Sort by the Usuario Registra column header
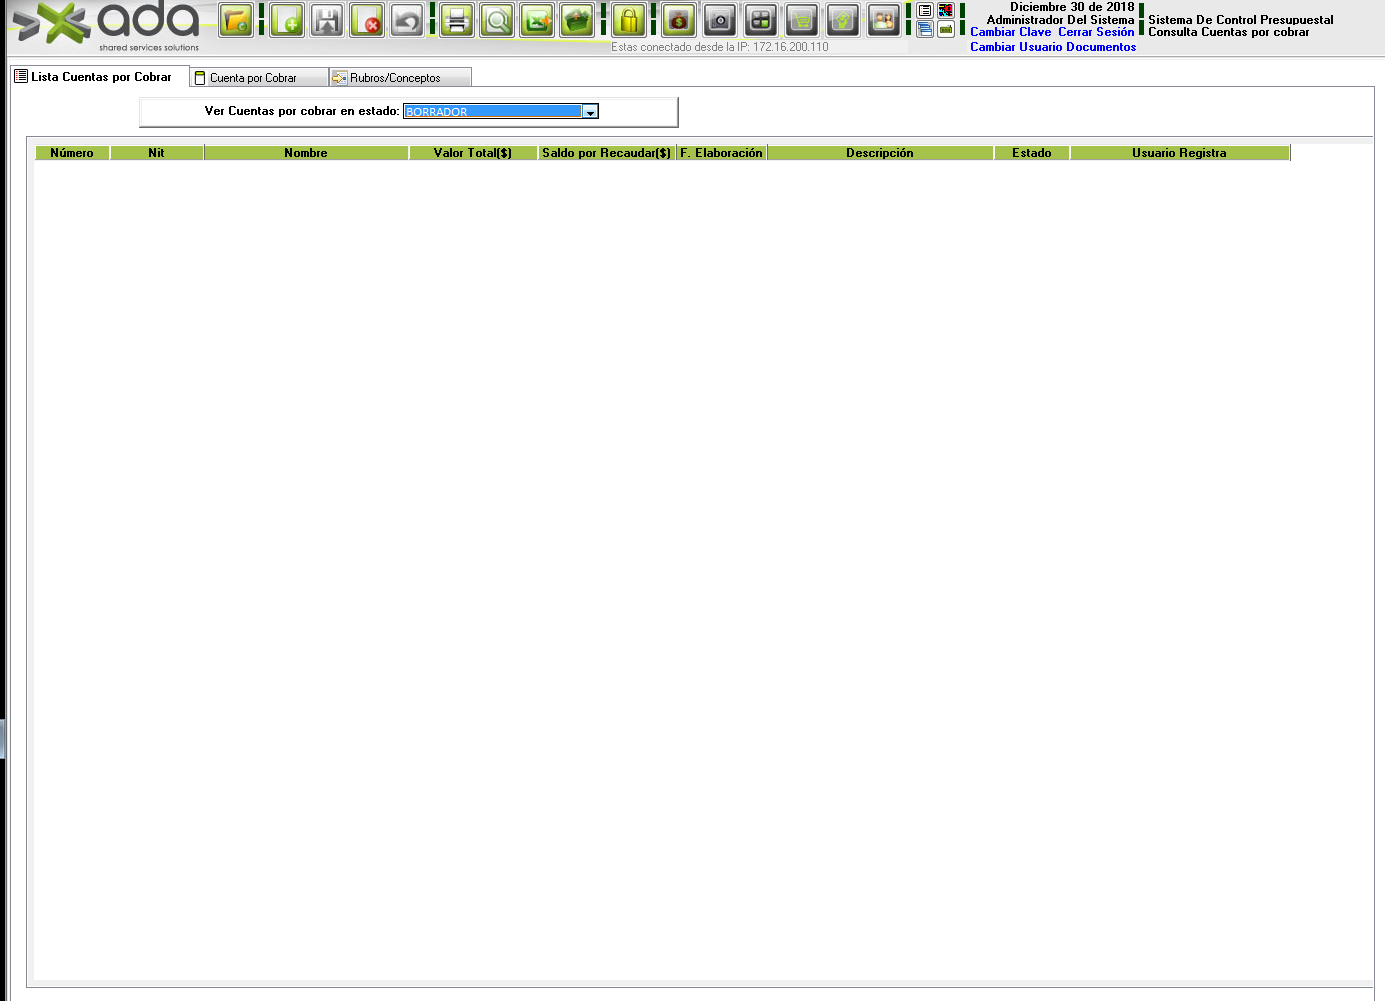This screenshot has width=1400, height=1008. coord(1180,153)
